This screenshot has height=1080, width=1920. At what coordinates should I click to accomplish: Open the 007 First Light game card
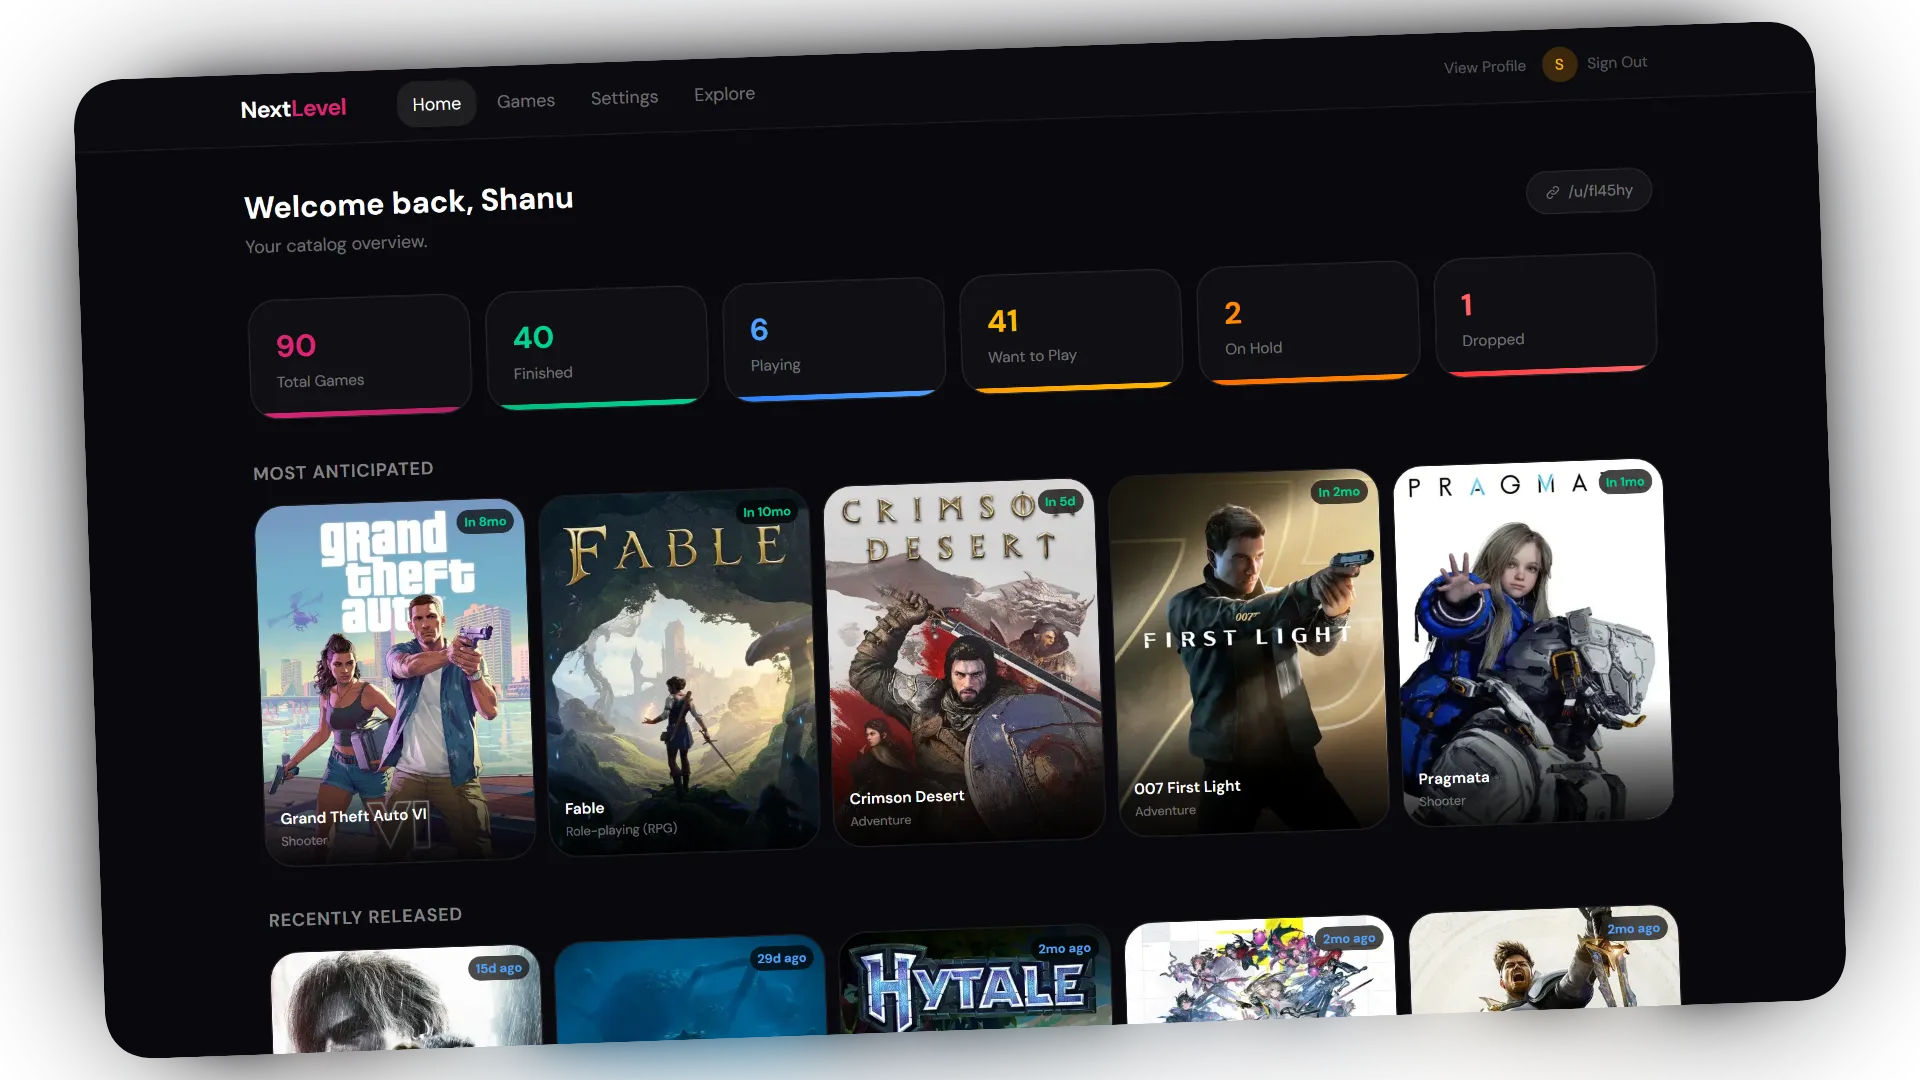point(1248,652)
